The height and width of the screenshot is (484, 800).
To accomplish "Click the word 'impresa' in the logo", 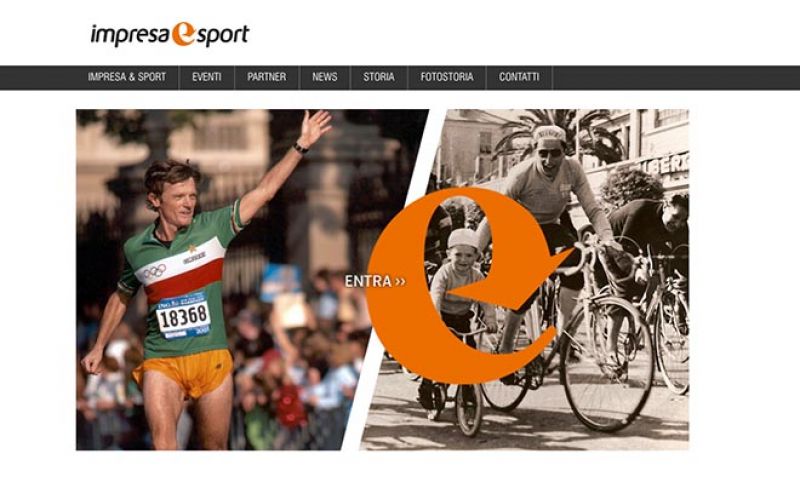I will pyautogui.click(x=130, y=35).
